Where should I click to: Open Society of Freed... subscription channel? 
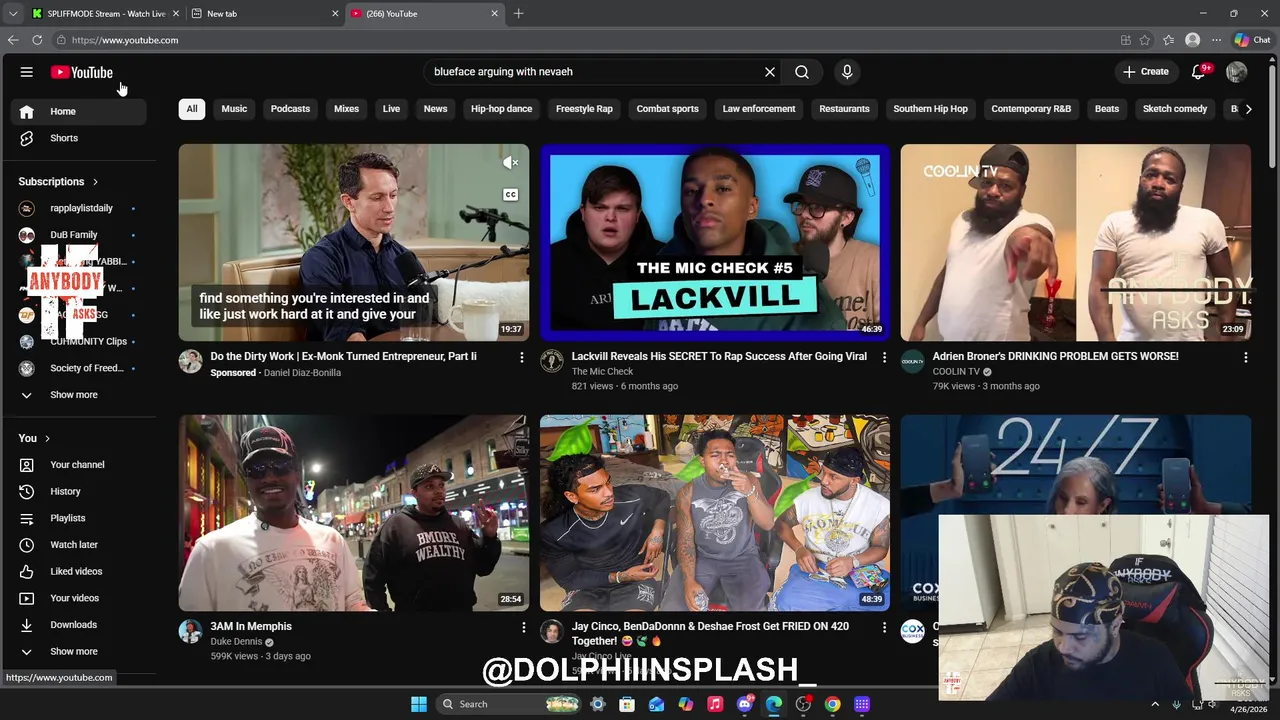(76, 368)
